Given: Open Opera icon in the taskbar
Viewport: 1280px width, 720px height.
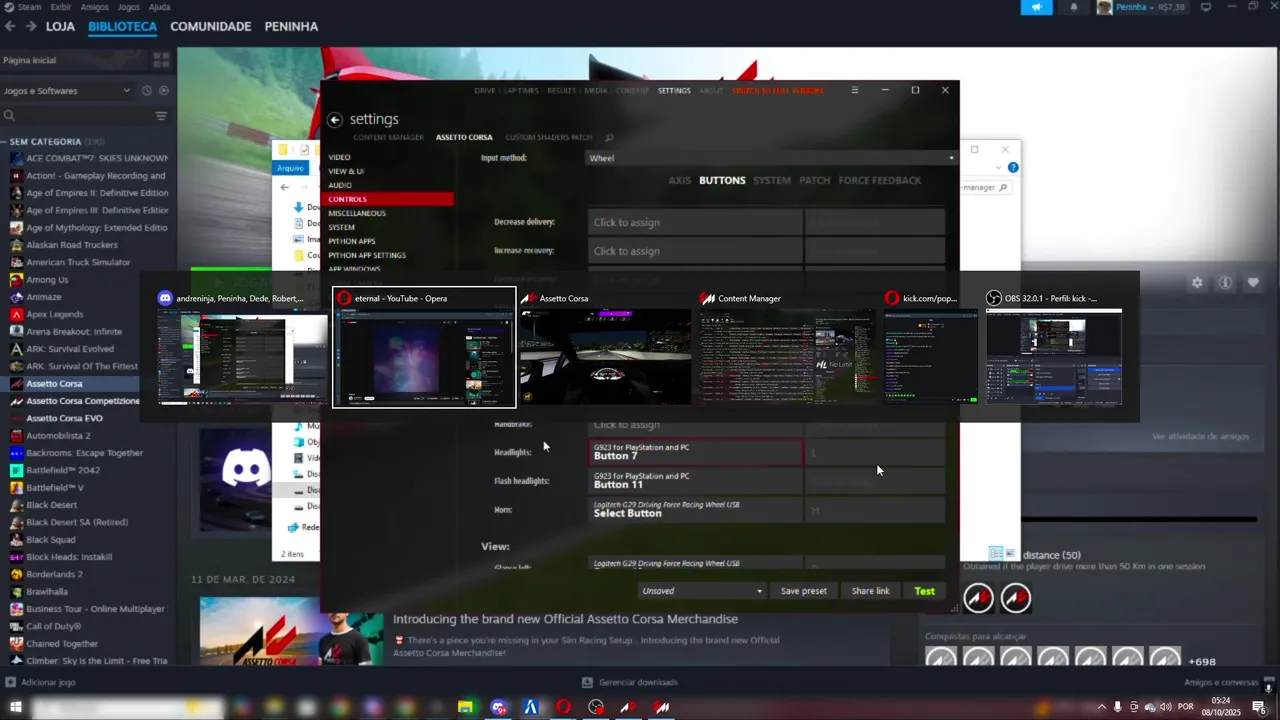Looking at the screenshot, I should click(564, 707).
